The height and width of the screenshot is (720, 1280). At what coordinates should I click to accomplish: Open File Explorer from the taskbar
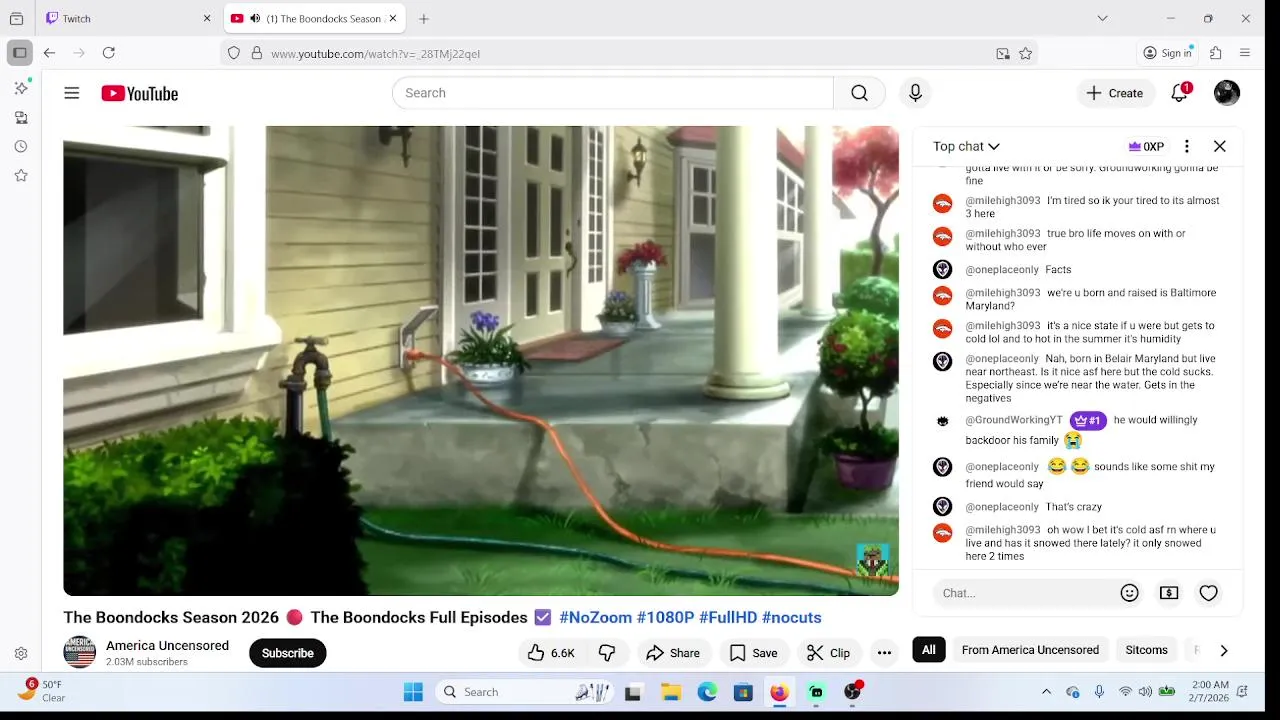pyautogui.click(x=671, y=692)
